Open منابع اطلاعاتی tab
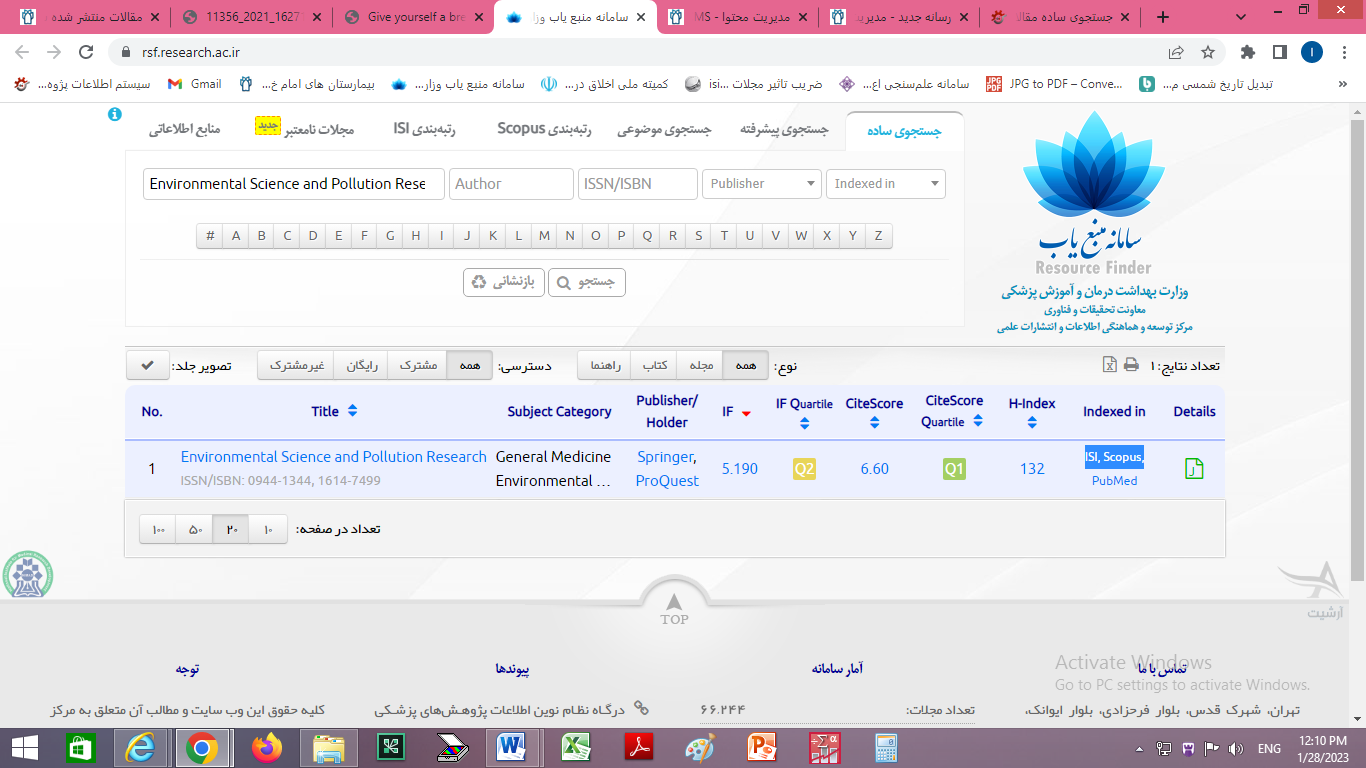 pyautogui.click(x=187, y=130)
